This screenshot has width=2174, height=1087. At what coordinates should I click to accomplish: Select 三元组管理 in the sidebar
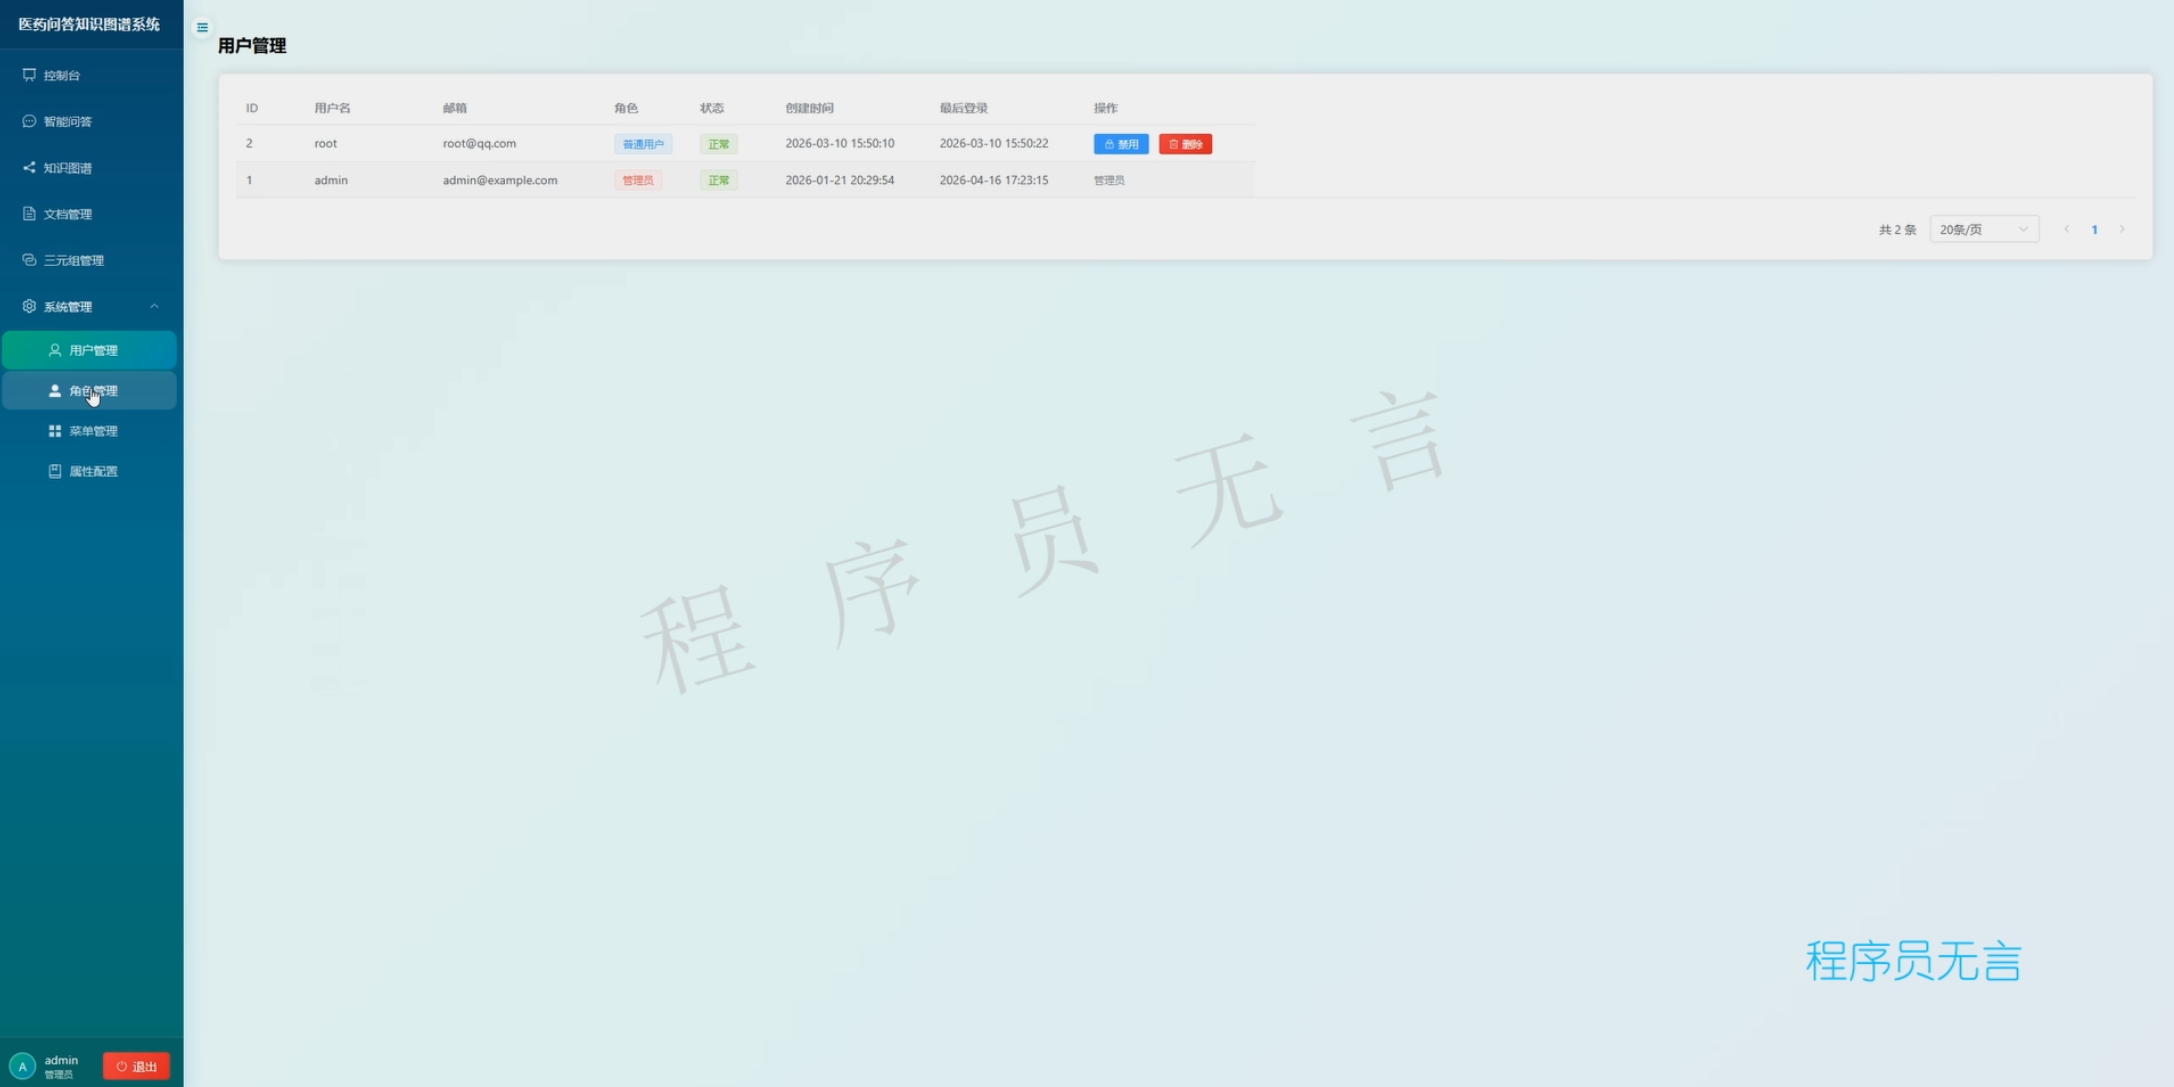coord(72,260)
